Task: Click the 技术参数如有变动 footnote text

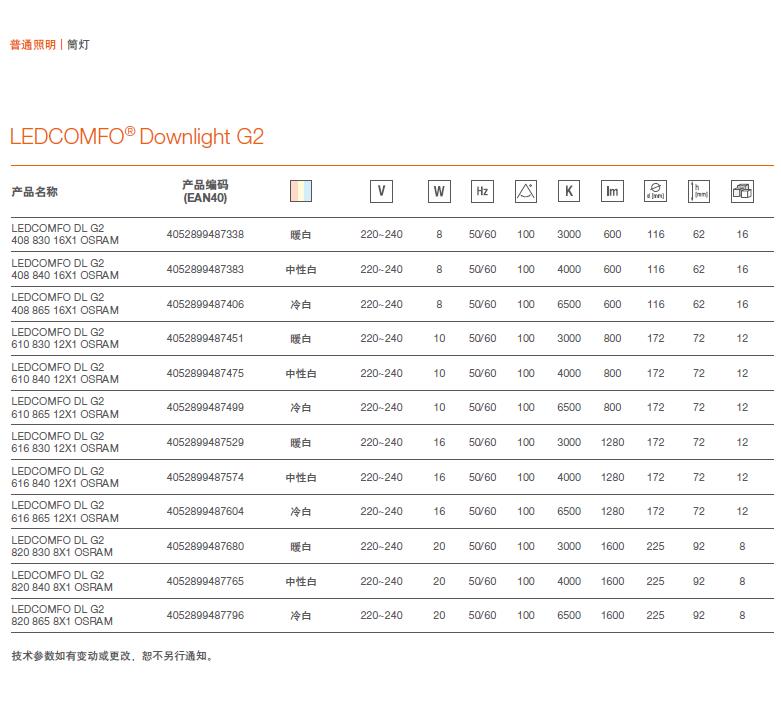Action: [x=112, y=656]
